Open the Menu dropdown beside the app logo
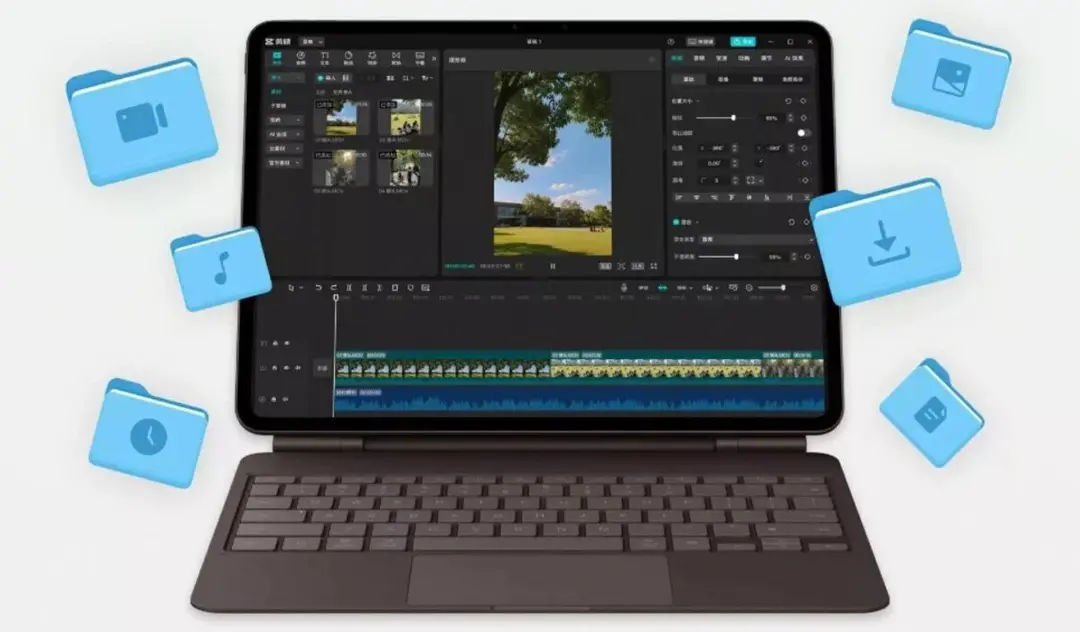 tap(312, 42)
